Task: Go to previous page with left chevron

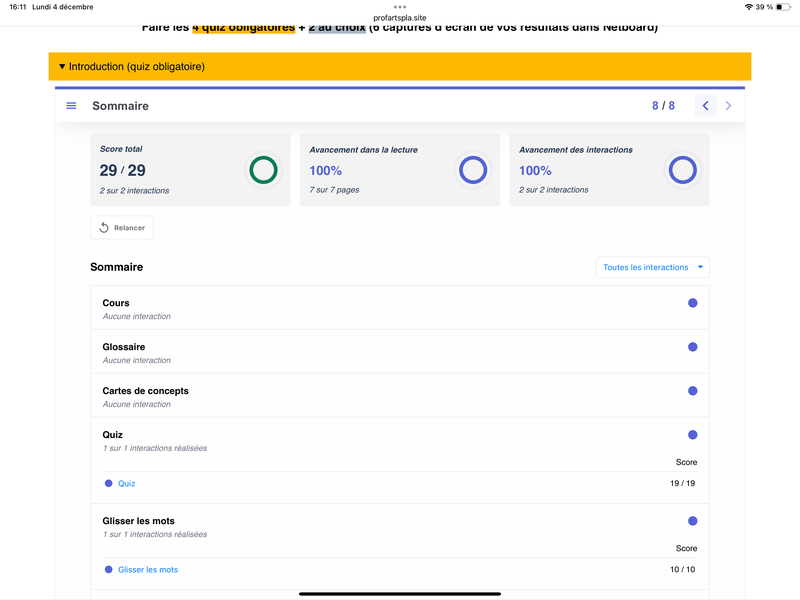Action: click(x=705, y=106)
